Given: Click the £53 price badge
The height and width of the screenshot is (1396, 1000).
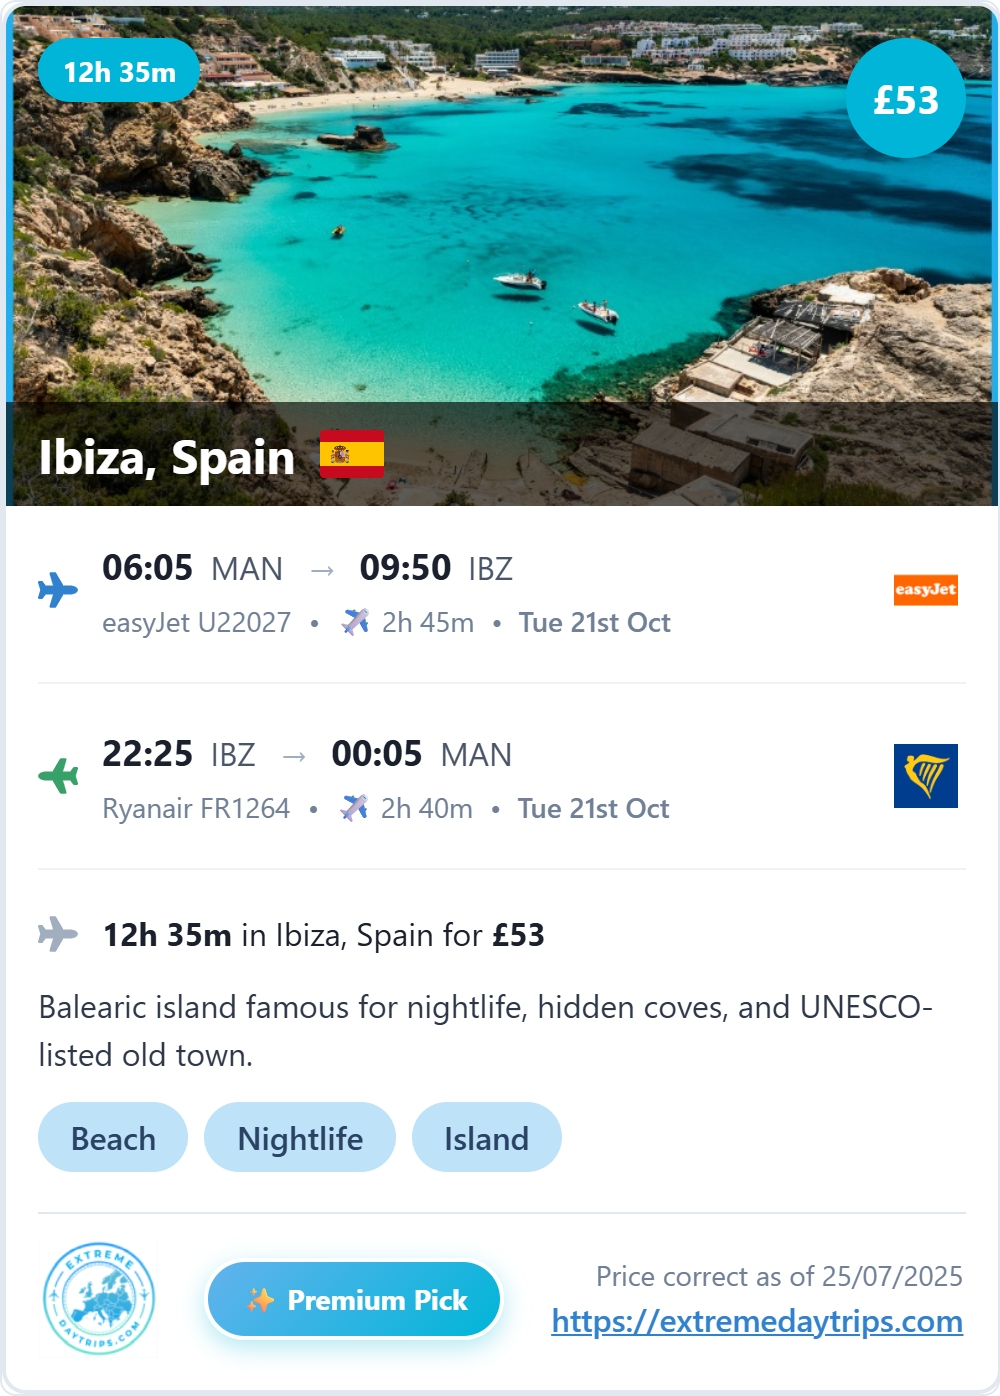Looking at the screenshot, I should tap(906, 99).
